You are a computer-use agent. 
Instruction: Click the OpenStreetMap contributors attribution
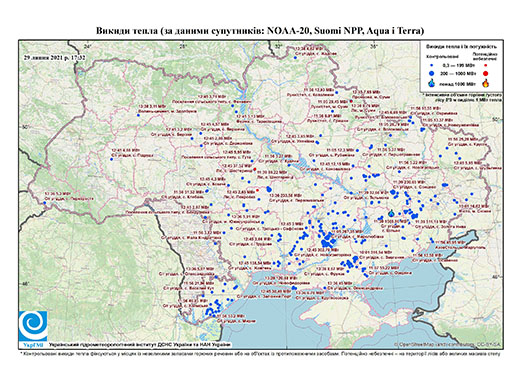[447, 345]
